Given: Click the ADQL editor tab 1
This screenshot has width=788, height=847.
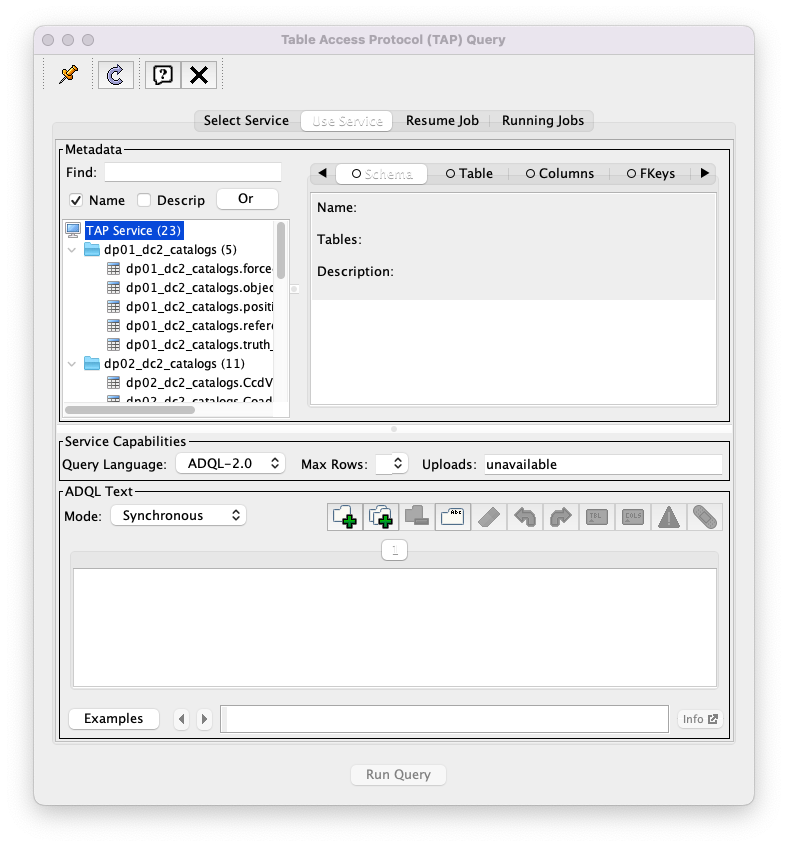Looking at the screenshot, I should [x=394, y=550].
